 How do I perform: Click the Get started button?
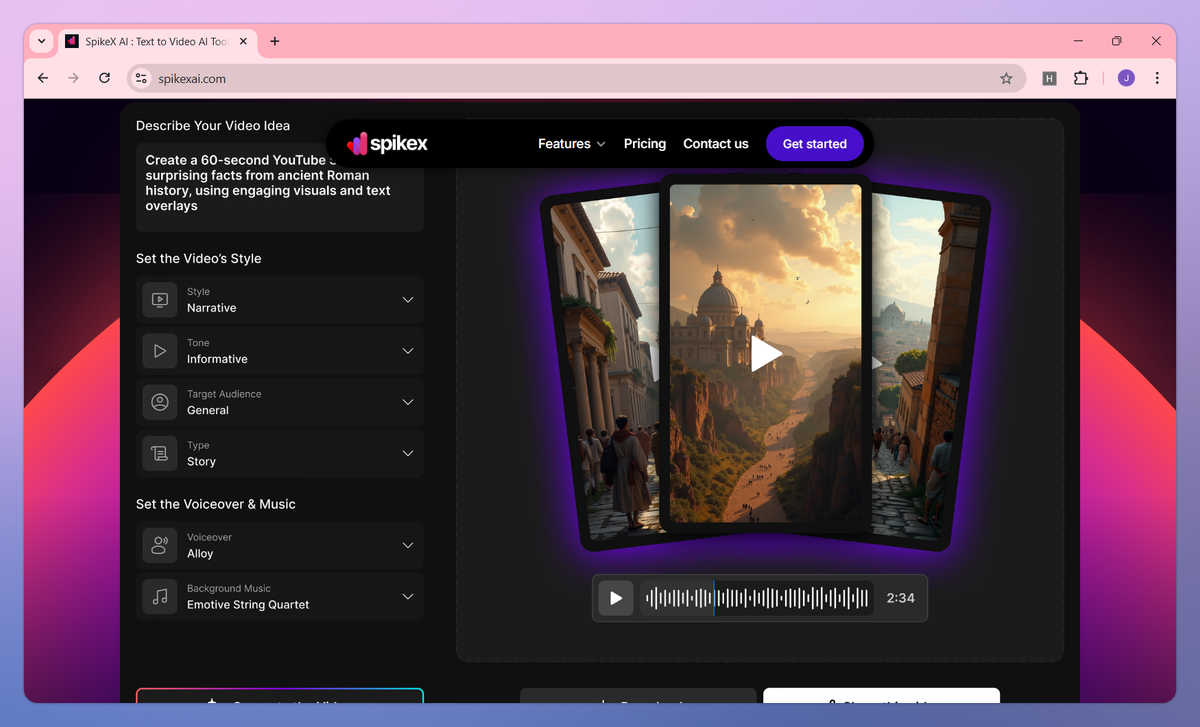click(814, 144)
